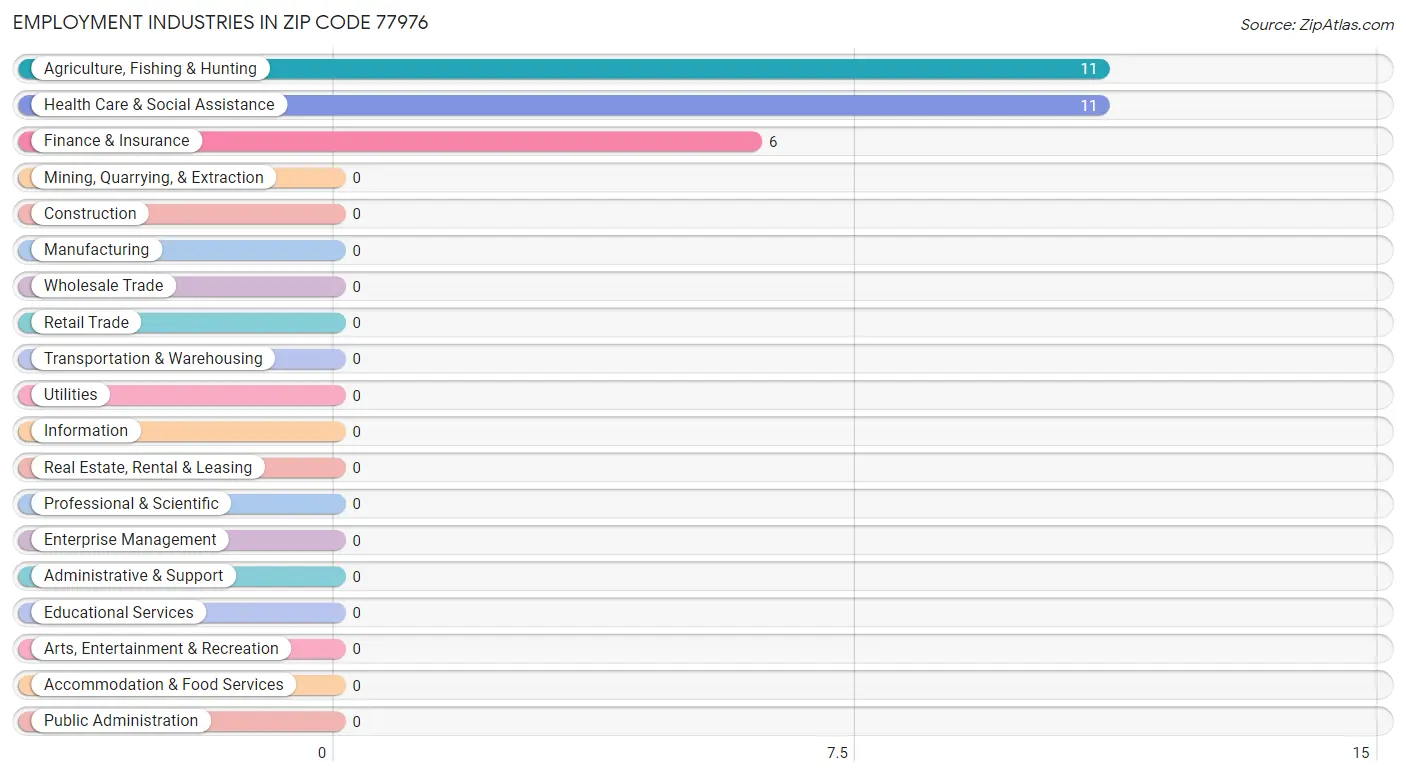Click value 6 beside the Finance & Insurance bar
This screenshot has height=776, width=1406.
[x=773, y=142]
